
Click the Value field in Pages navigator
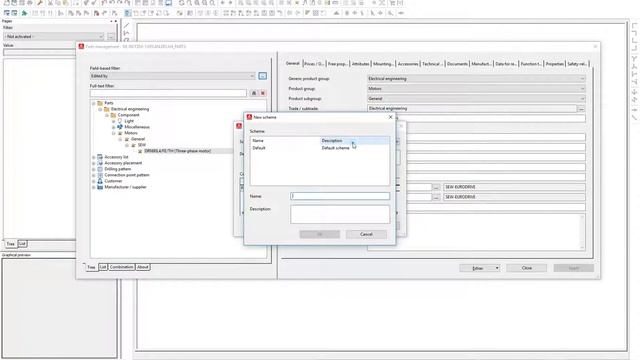(x=40, y=52)
